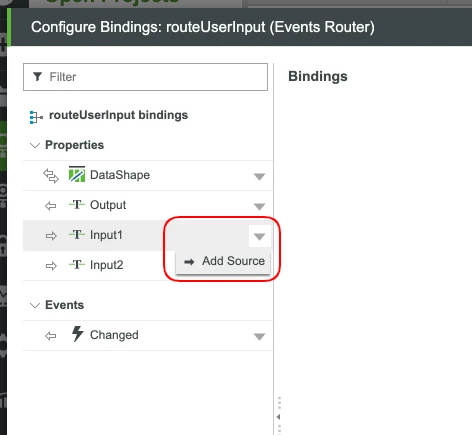Collapse the Events section
The image size is (472, 435).
35,305
